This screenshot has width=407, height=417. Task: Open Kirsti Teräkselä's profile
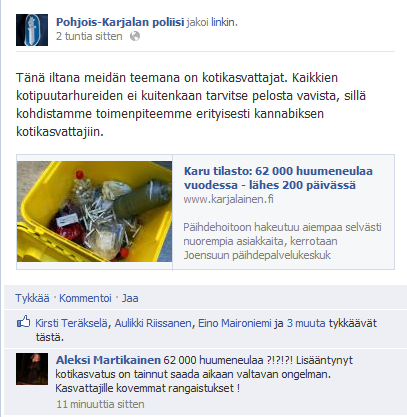click(71, 323)
